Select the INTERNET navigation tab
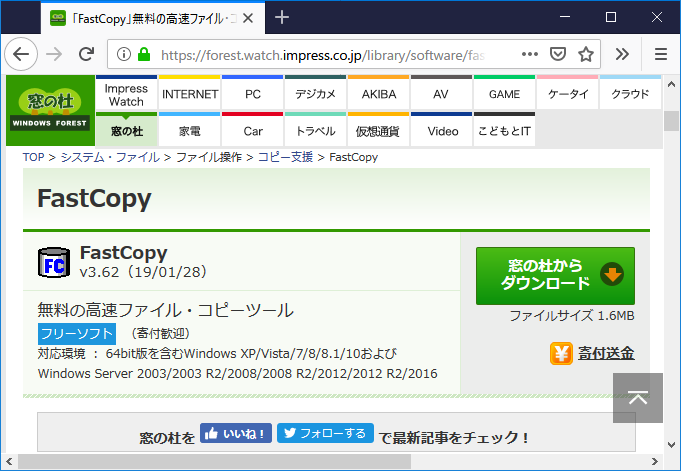 tap(189, 94)
